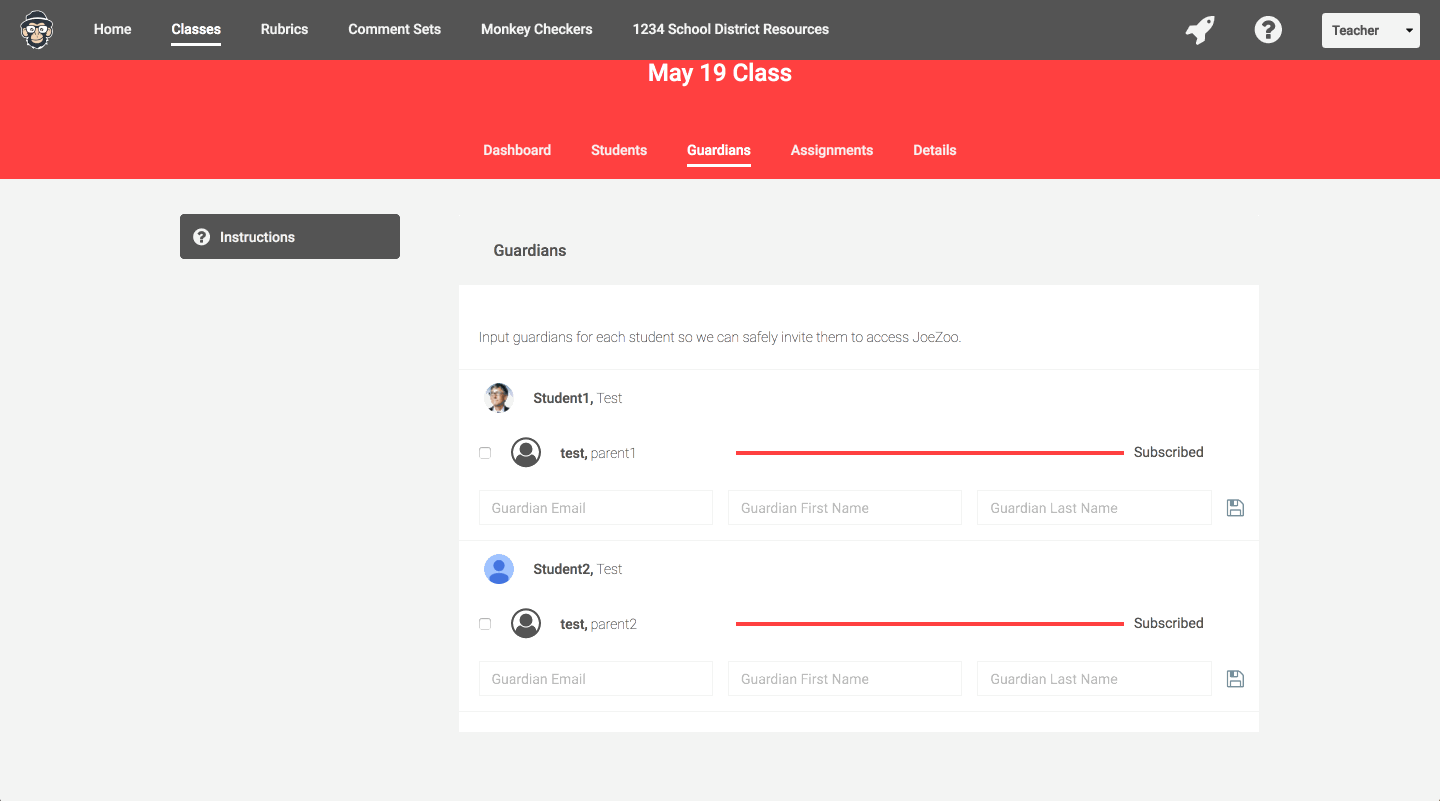Check the box next to test, parent1
The height and width of the screenshot is (801, 1440).
(x=485, y=453)
